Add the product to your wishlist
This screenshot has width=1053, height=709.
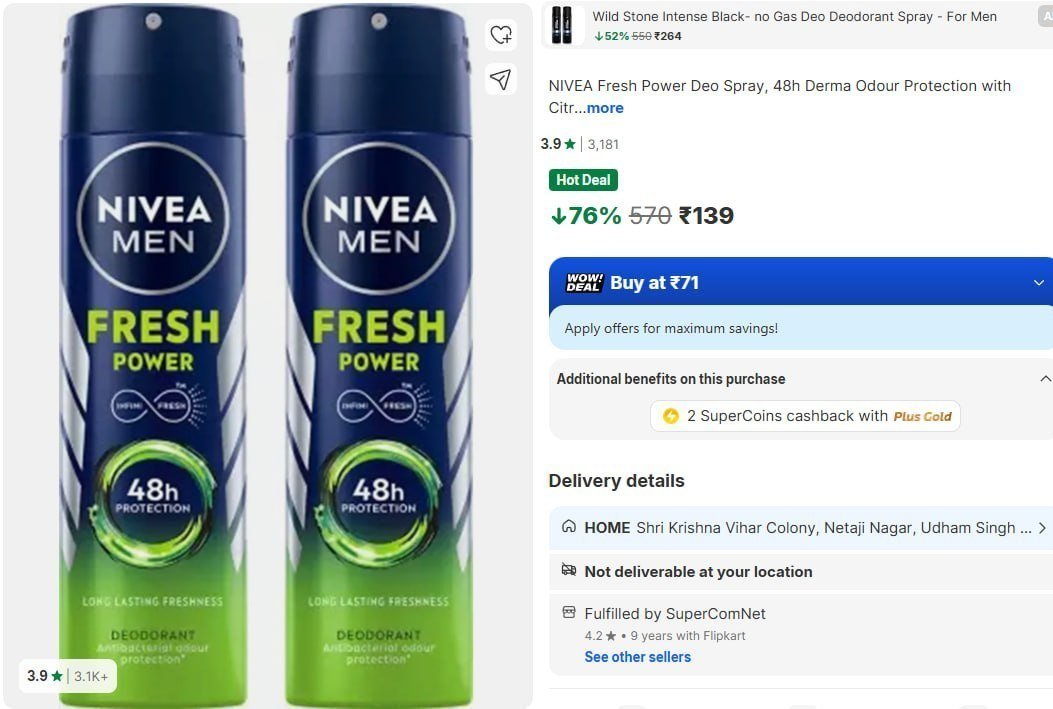point(501,34)
